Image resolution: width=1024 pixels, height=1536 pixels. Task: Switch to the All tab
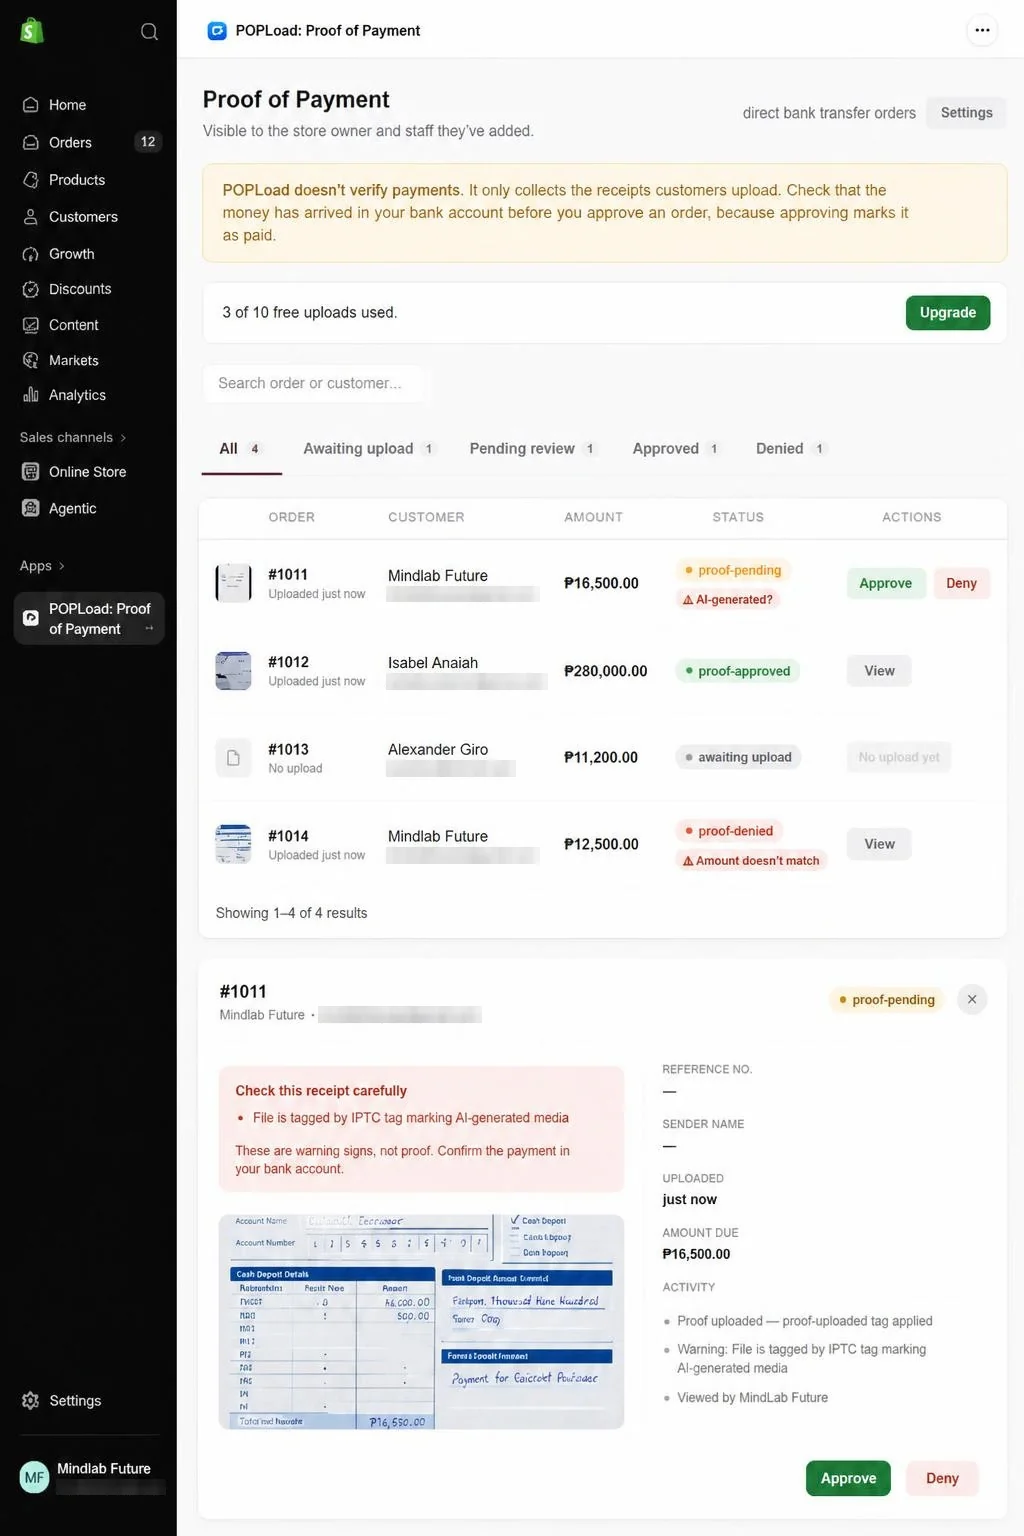(240, 449)
